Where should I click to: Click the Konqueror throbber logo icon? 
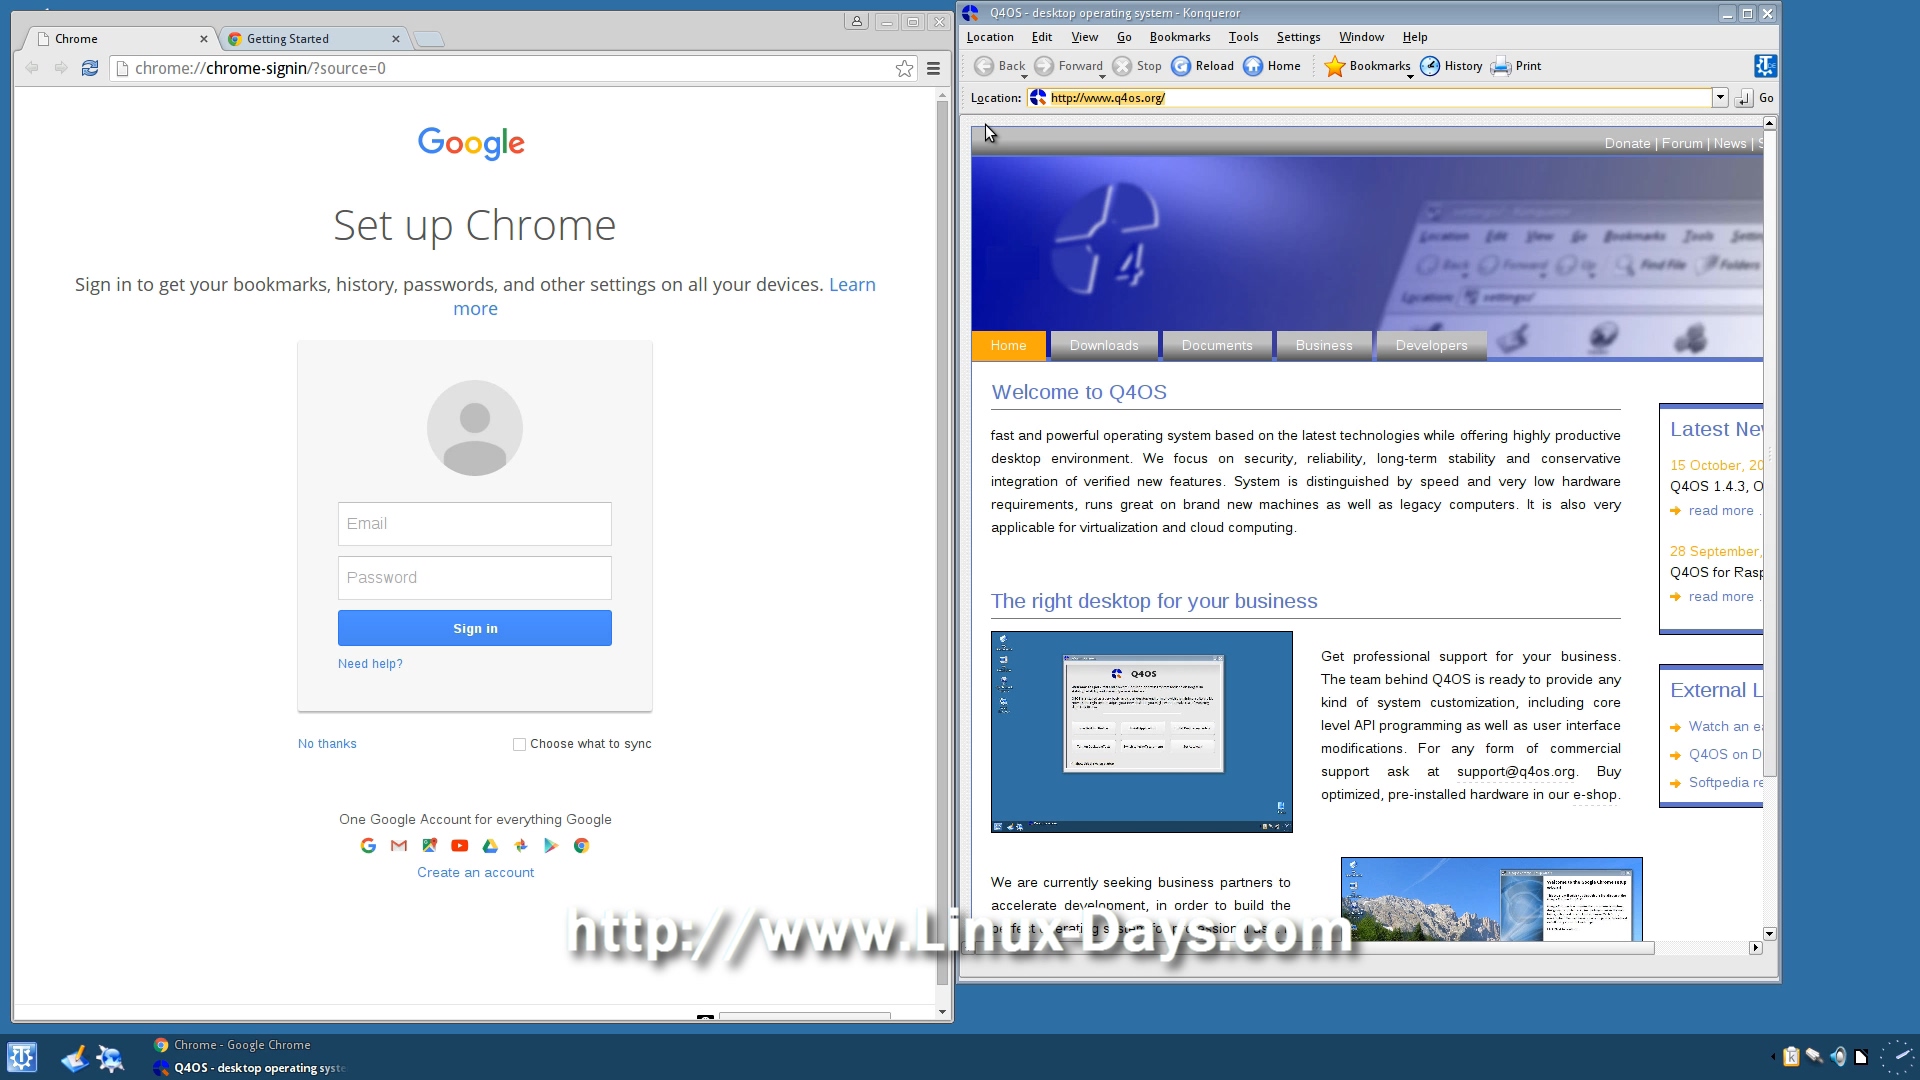click(x=1765, y=66)
